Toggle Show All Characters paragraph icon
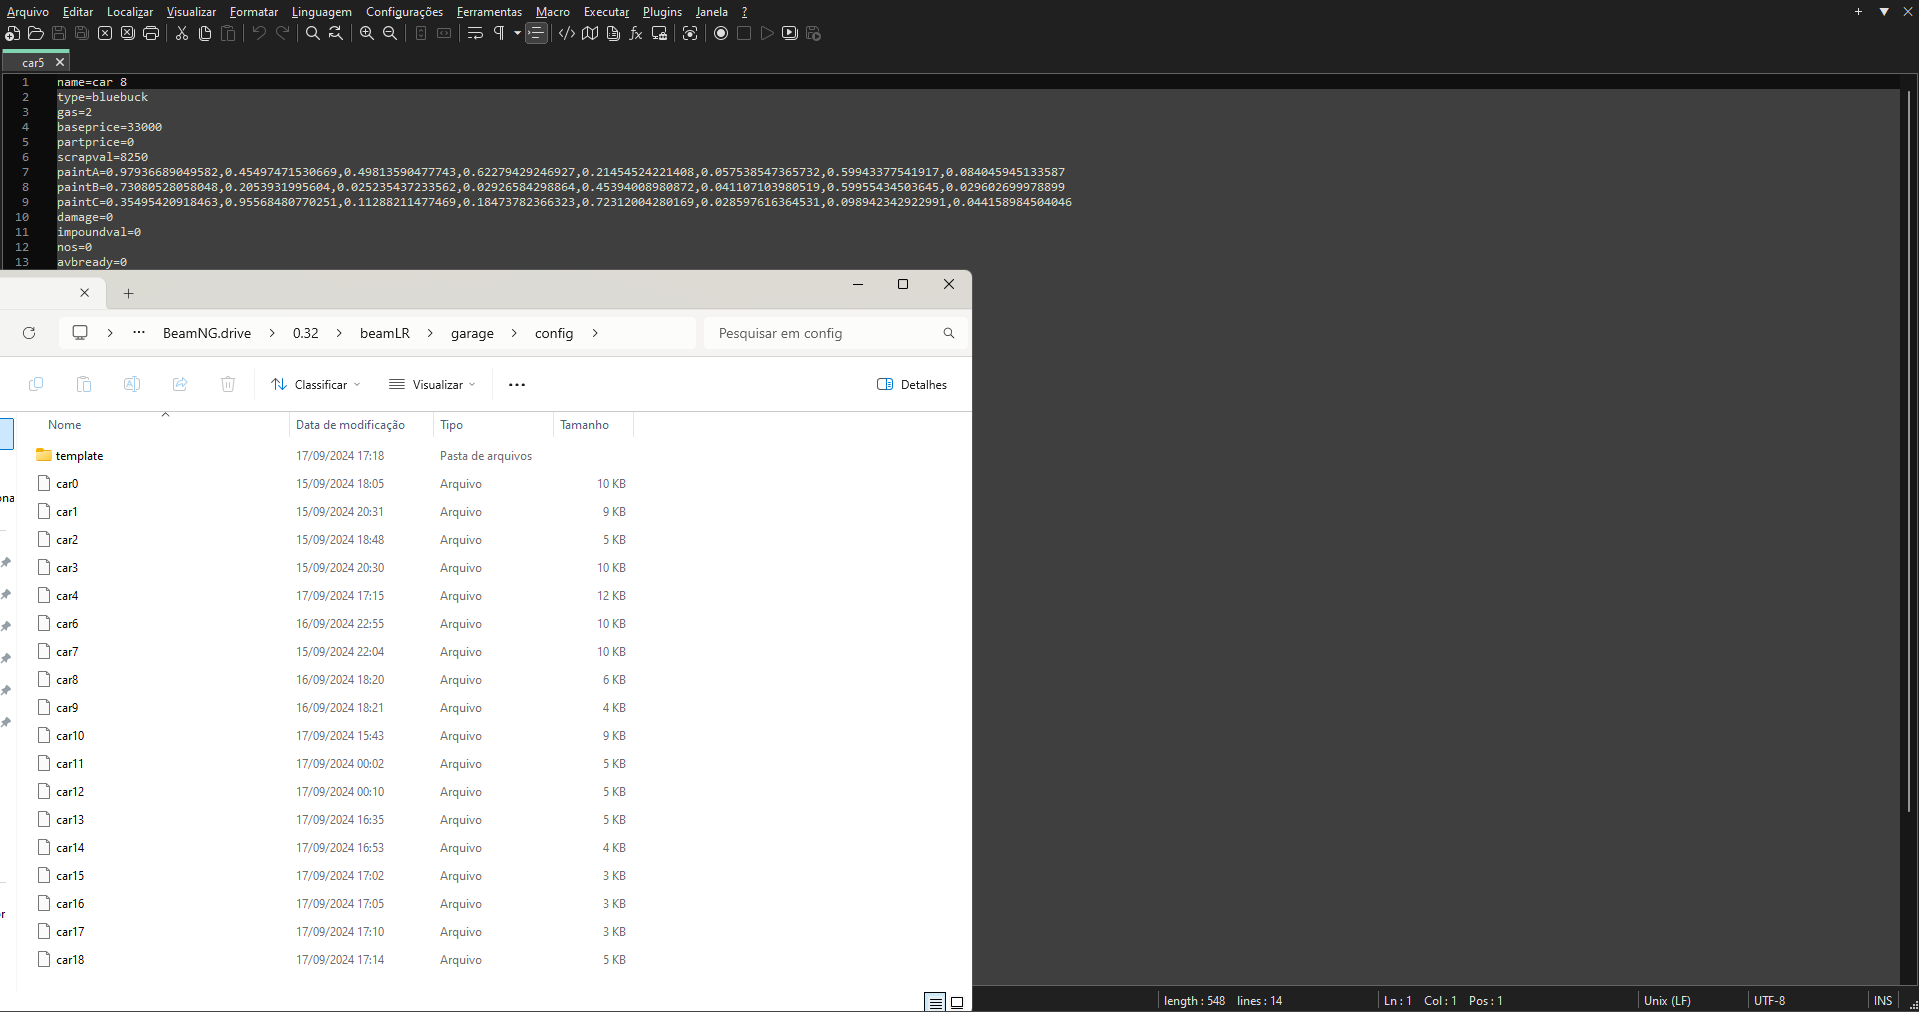 [x=498, y=33]
